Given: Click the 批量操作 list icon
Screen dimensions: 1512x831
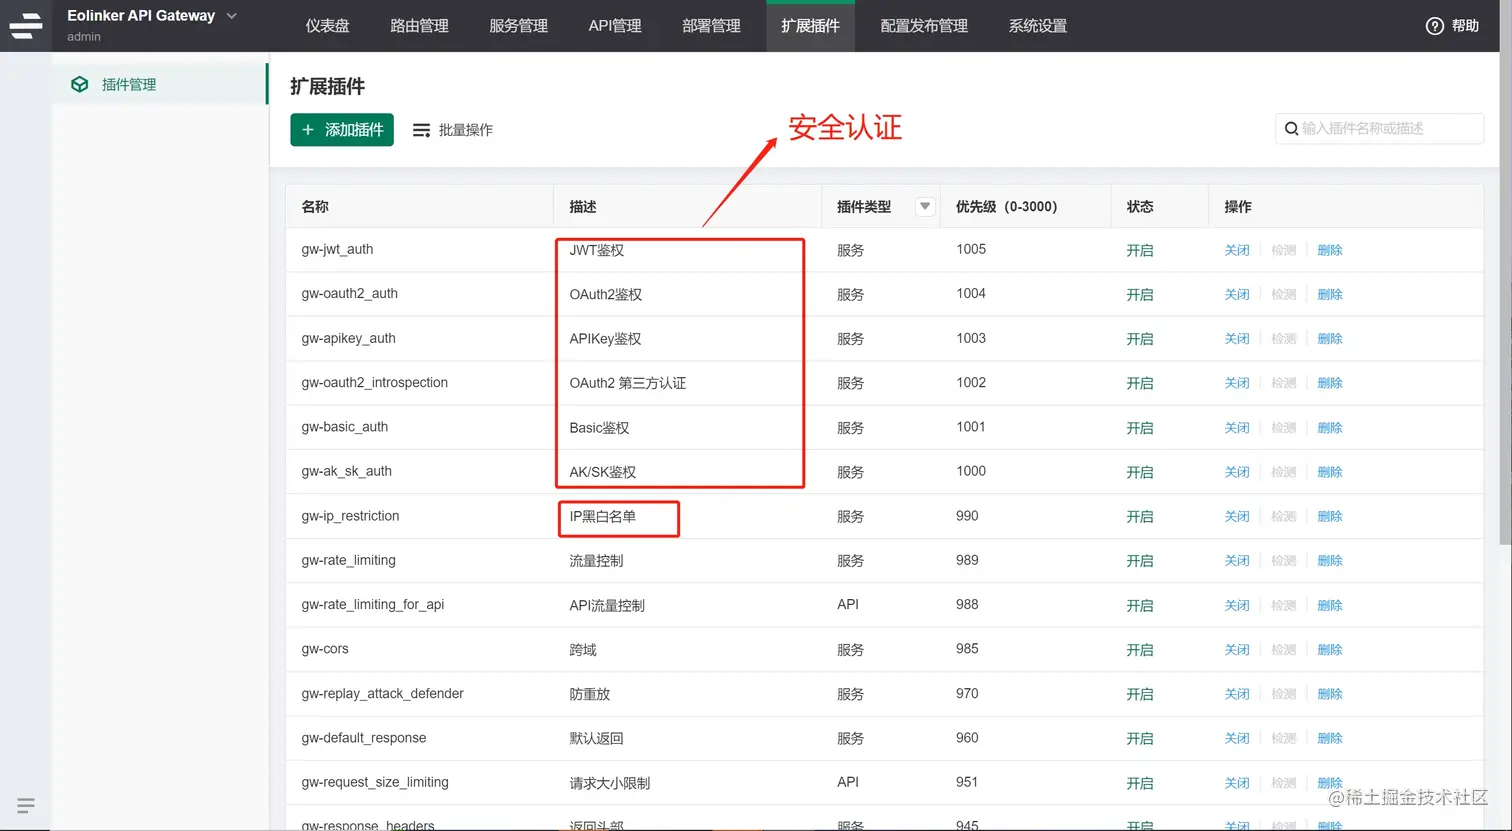Looking at the screenshot, I should coord(423,129).
